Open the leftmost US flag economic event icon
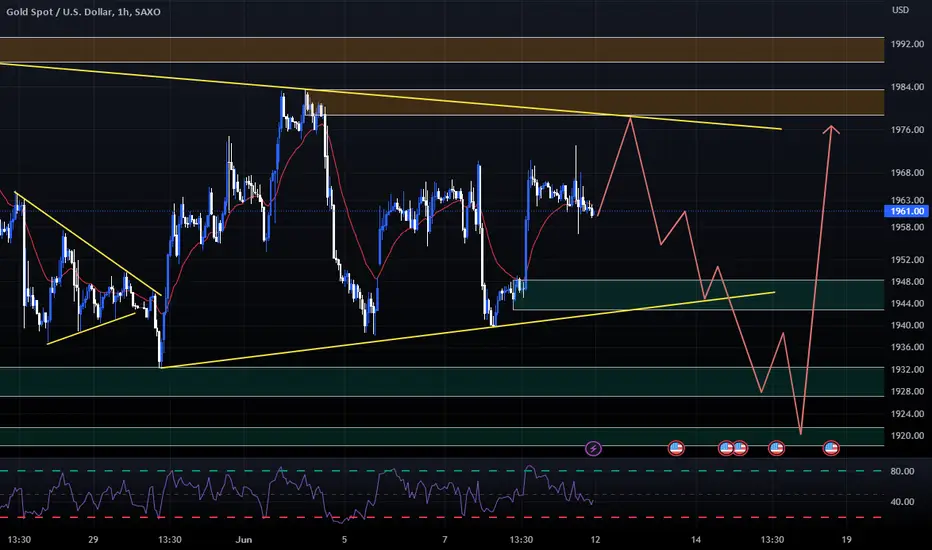 click(x=676, y=448)
